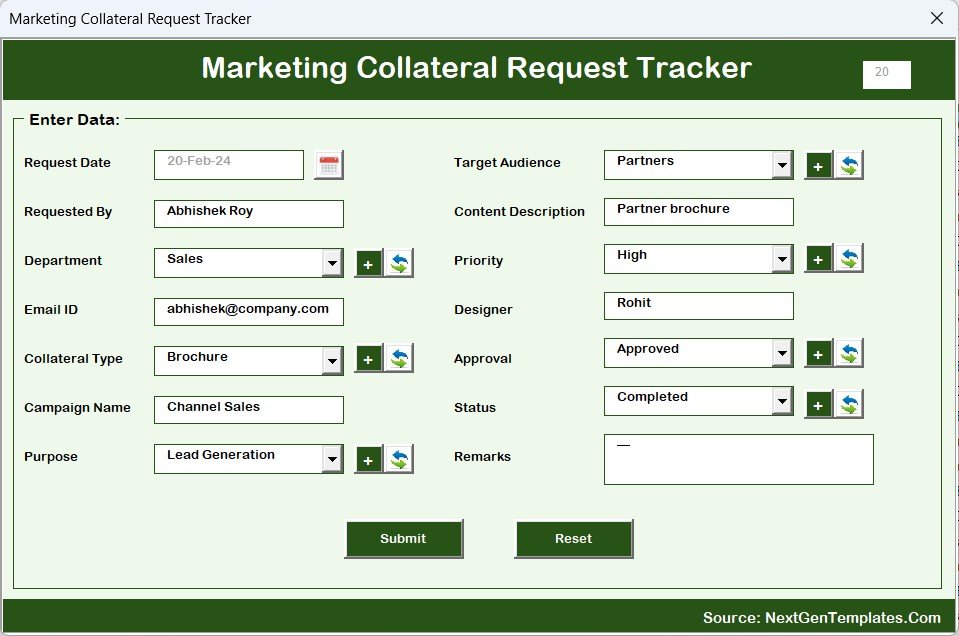The height and width of the screenshot is (636, 959).
Task: Add a new Collateral Type with plus icon
Action: click(x=368, y=359)
